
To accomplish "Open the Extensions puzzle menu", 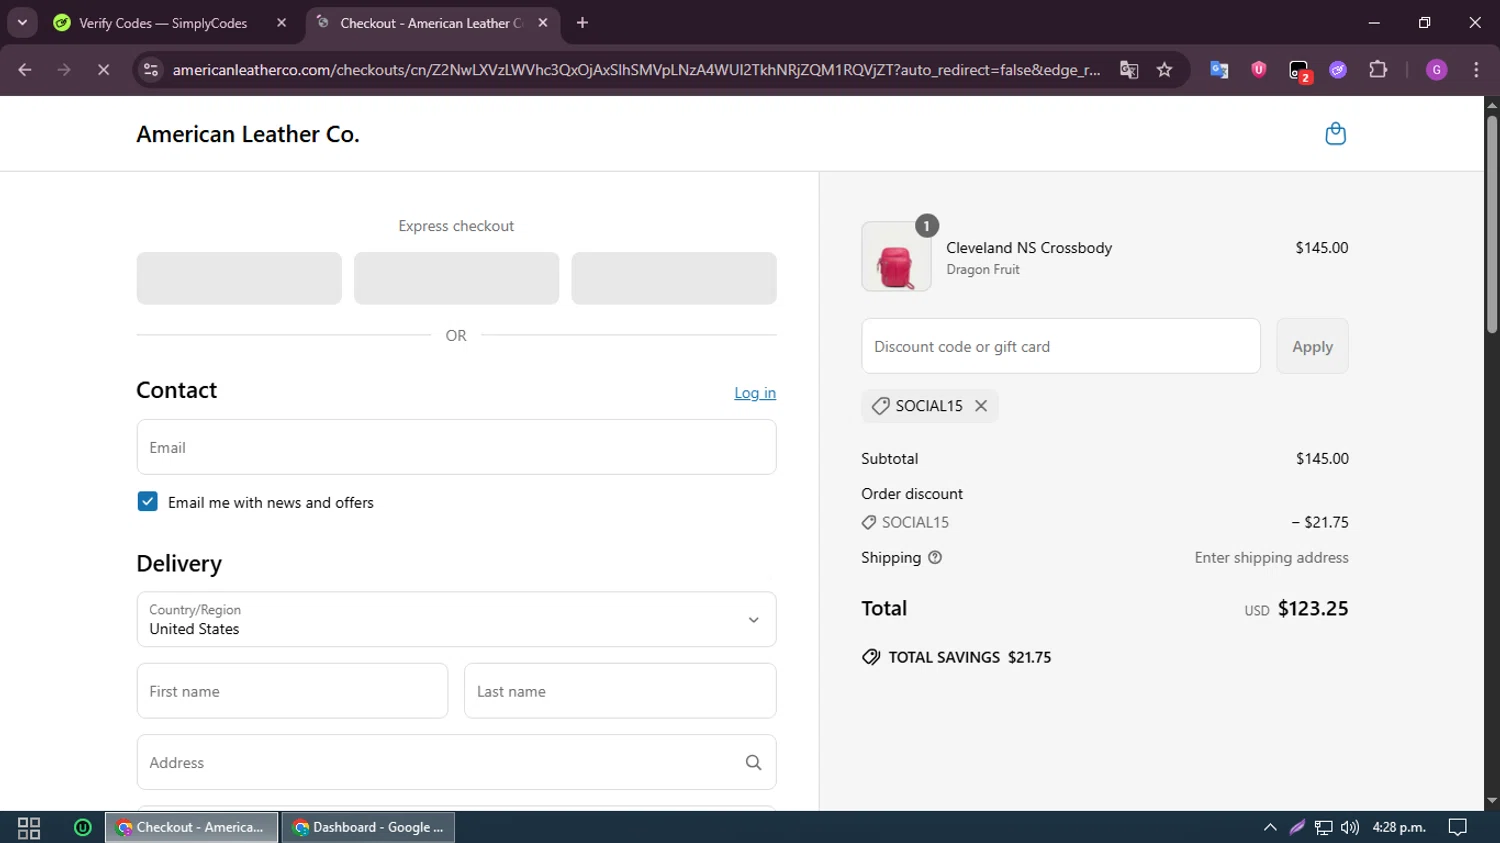I will [x=1378, y=70].
